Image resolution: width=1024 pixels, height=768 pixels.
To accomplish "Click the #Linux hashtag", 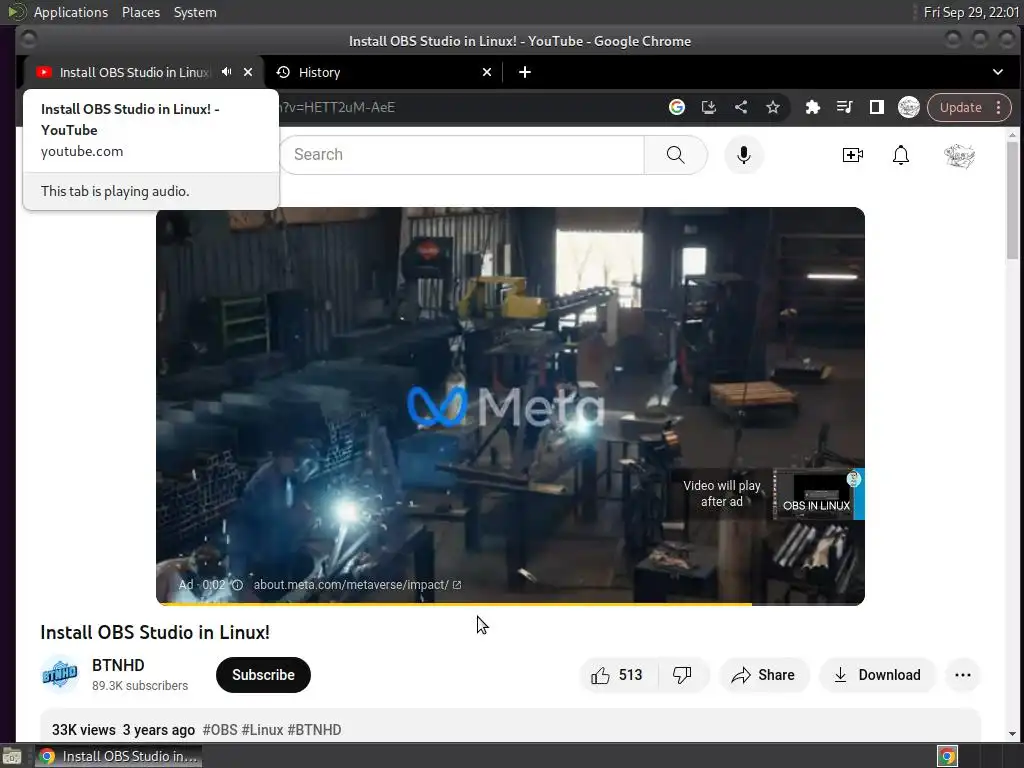I will [263, 729].
